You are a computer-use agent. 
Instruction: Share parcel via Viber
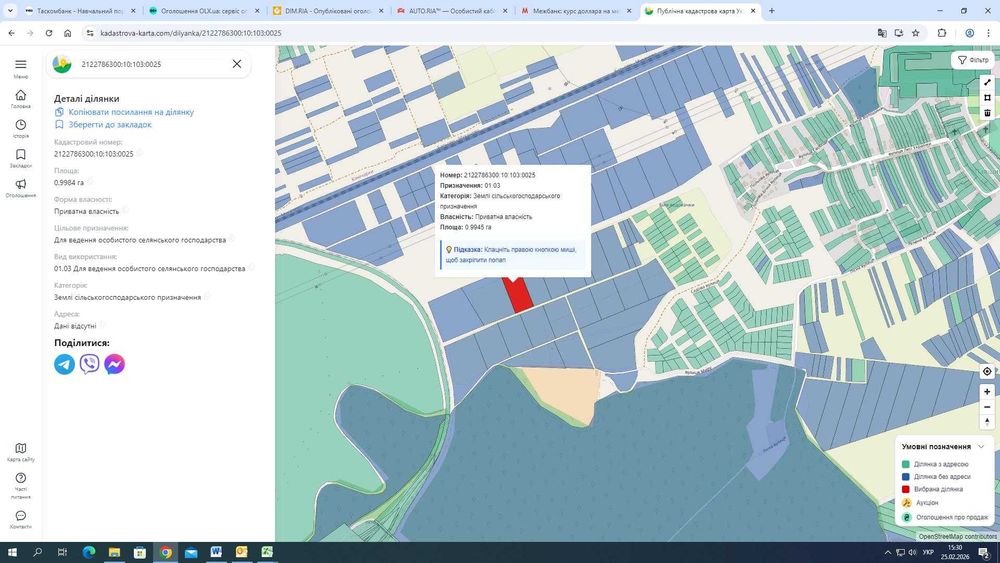coord(89,364)
